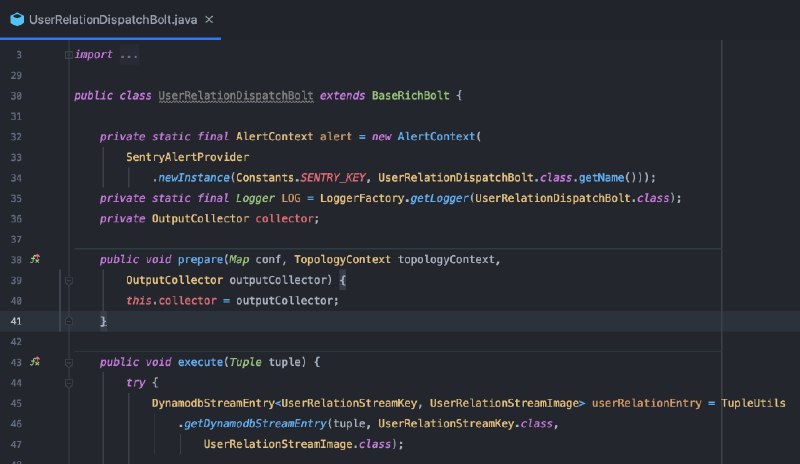Click the Java file icon in the tab
Image resolution: width=800 pixels, height=464 pixels.
tap(17, 20)
